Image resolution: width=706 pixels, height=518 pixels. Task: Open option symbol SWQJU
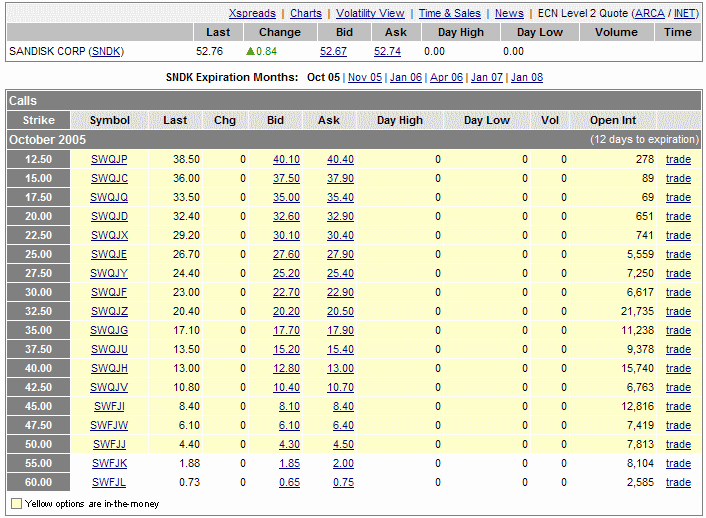[x=109, y=349]
